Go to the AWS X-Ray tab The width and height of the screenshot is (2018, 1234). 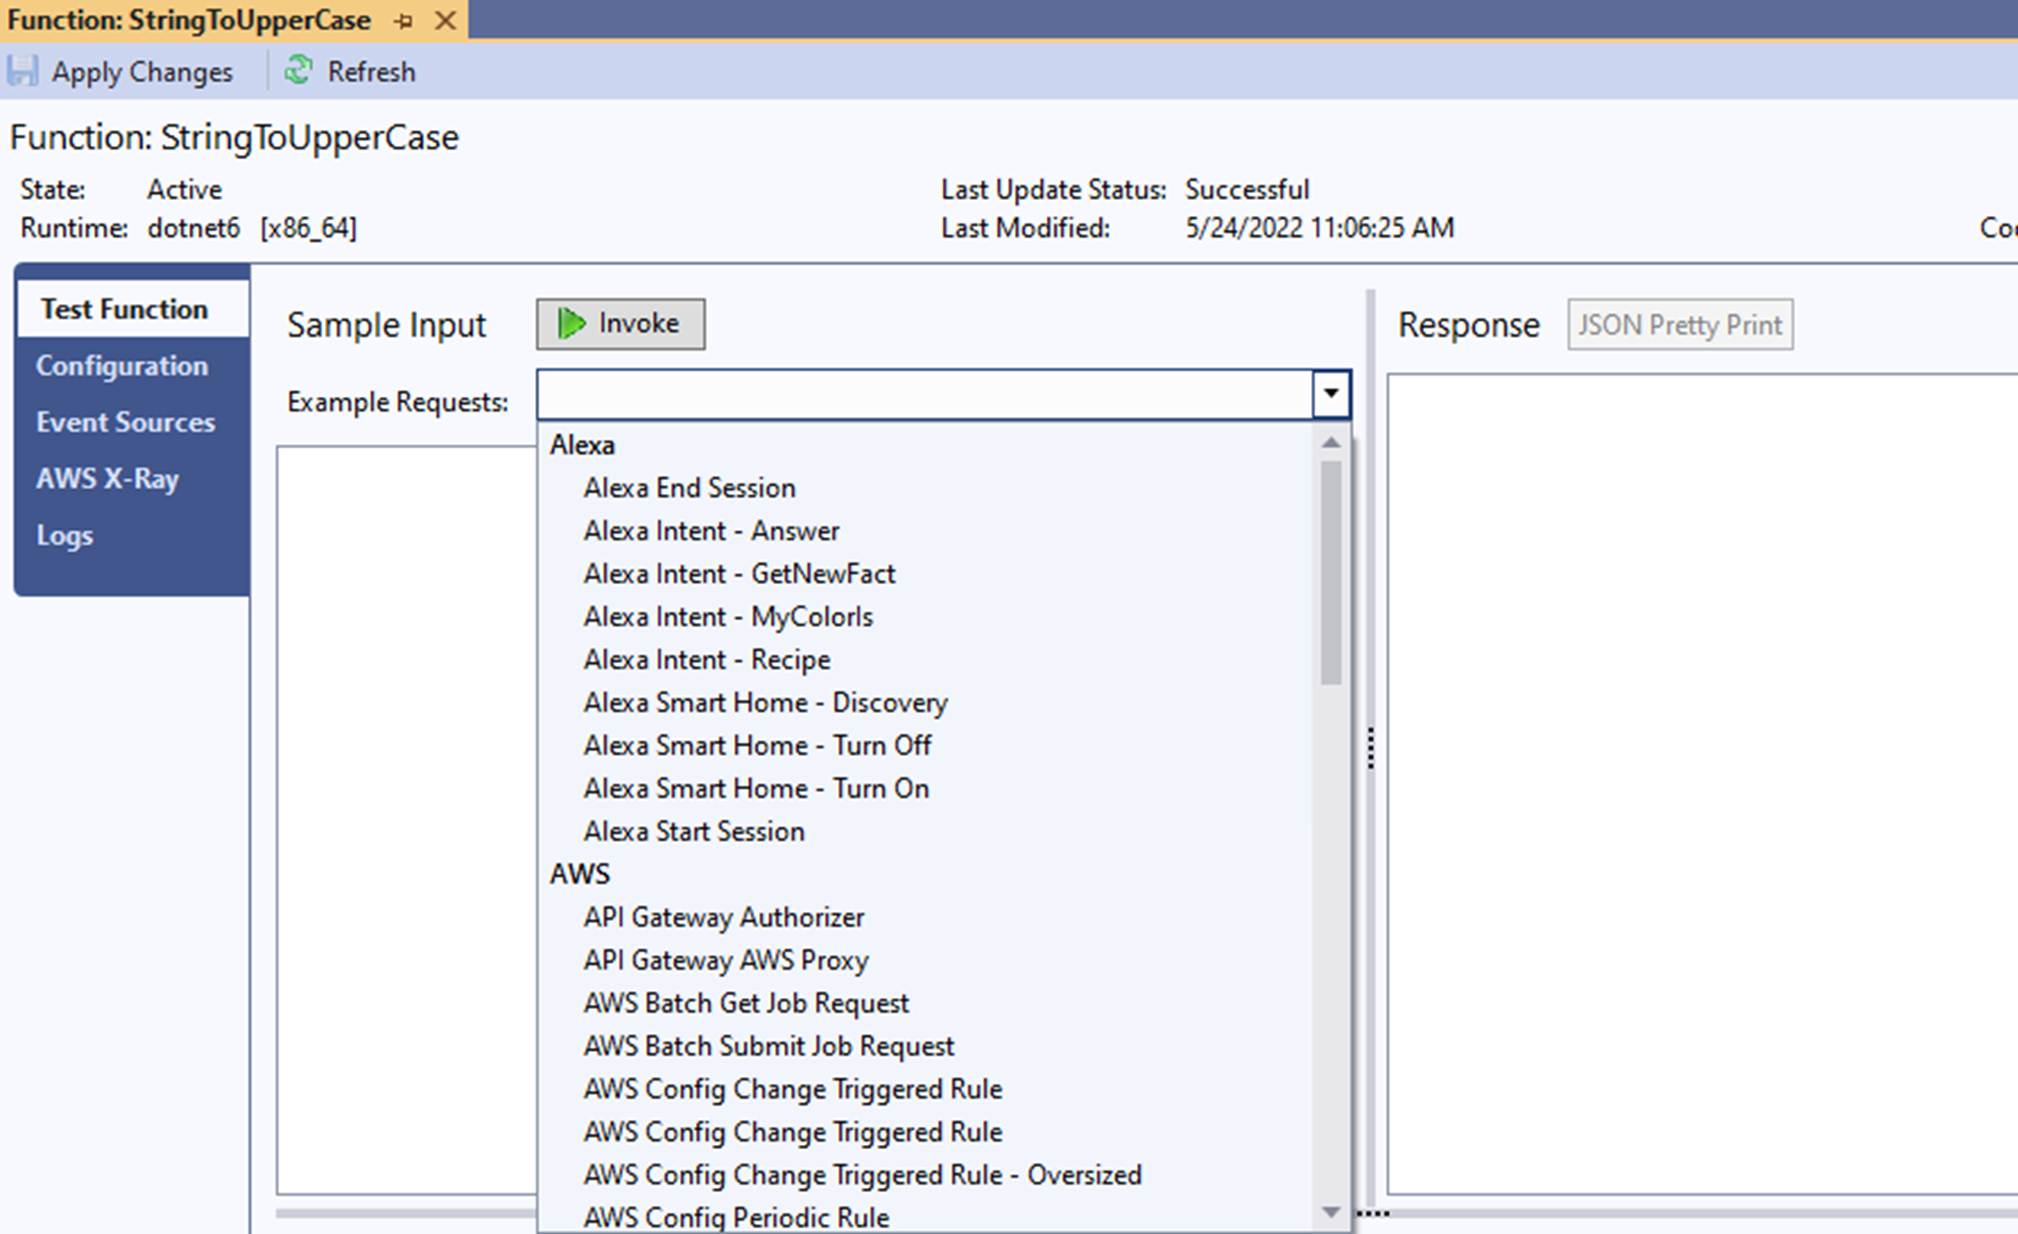(x=108, y=479)
